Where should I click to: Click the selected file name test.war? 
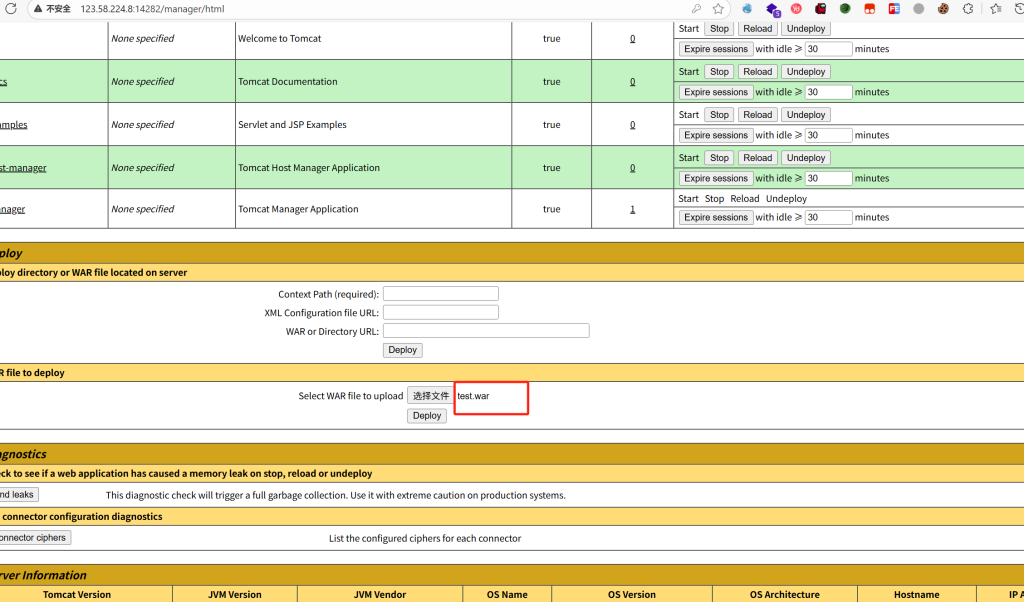473,396
